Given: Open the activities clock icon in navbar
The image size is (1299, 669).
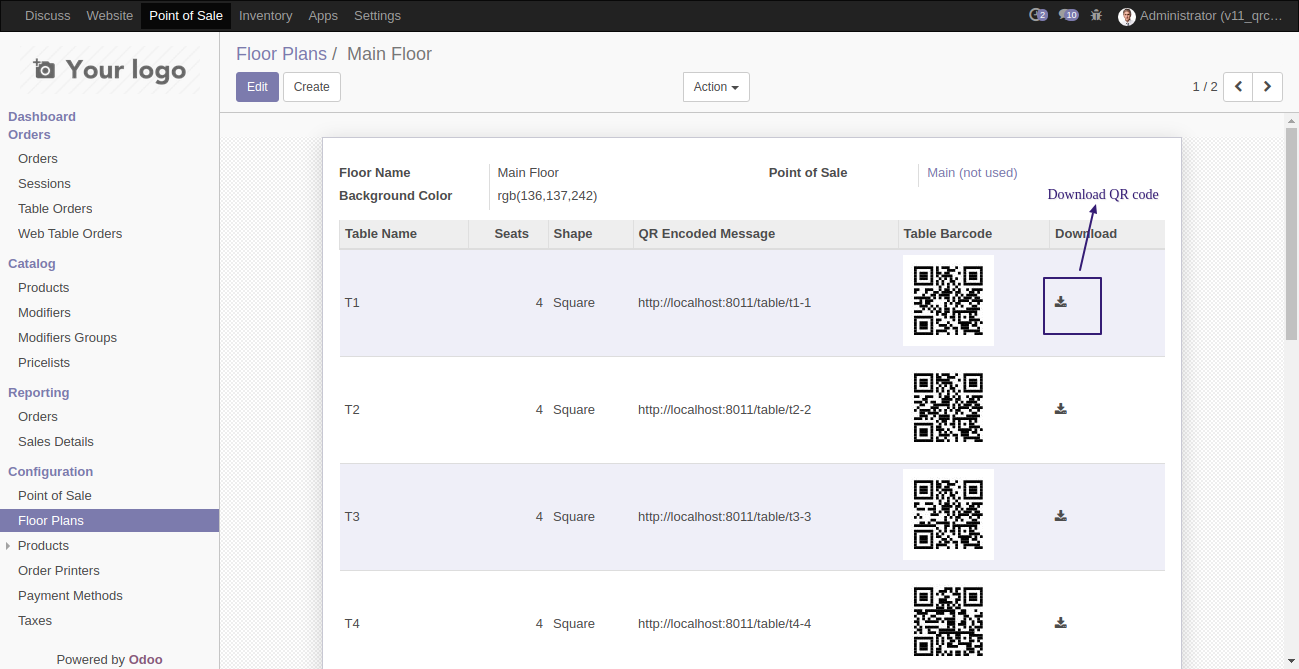Looking at the screenshot, I should (x=1038, y=15).
